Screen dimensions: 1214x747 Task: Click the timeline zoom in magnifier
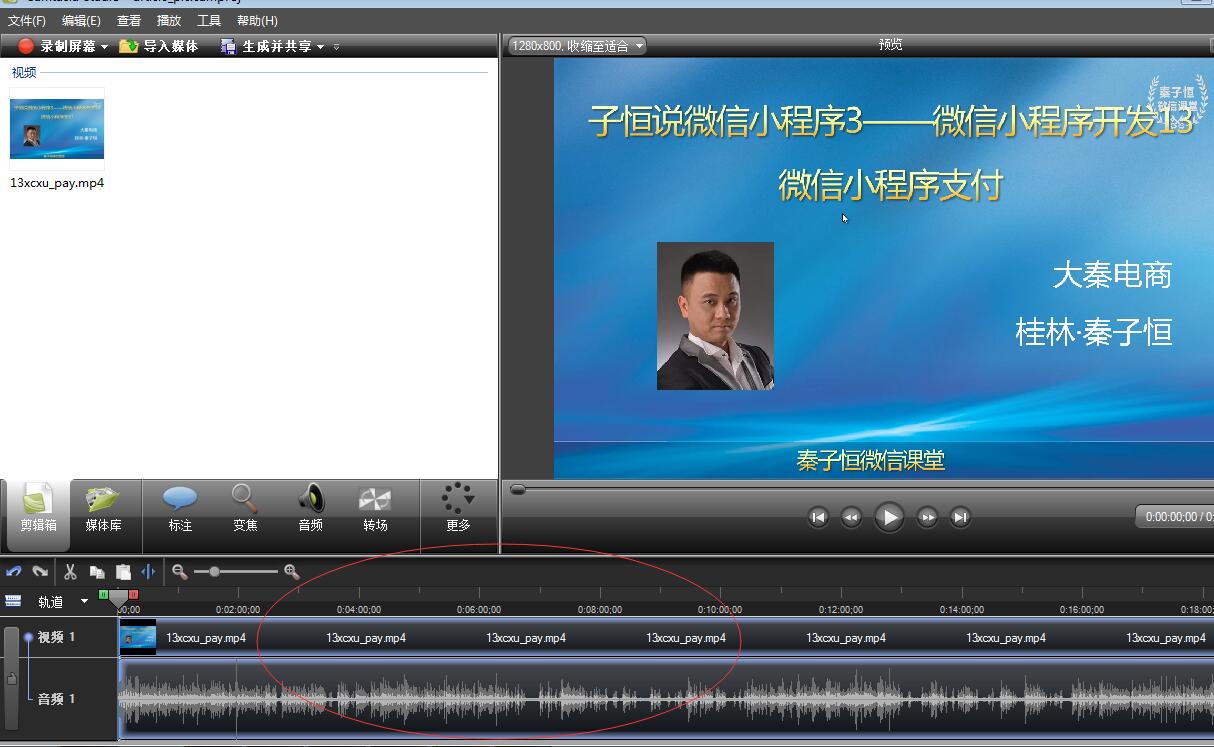coord(292,572)
